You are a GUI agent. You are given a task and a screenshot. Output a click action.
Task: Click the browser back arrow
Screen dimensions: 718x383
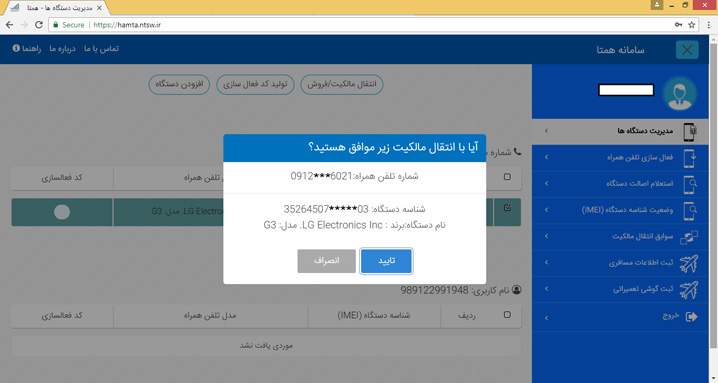tap(10, 25)
